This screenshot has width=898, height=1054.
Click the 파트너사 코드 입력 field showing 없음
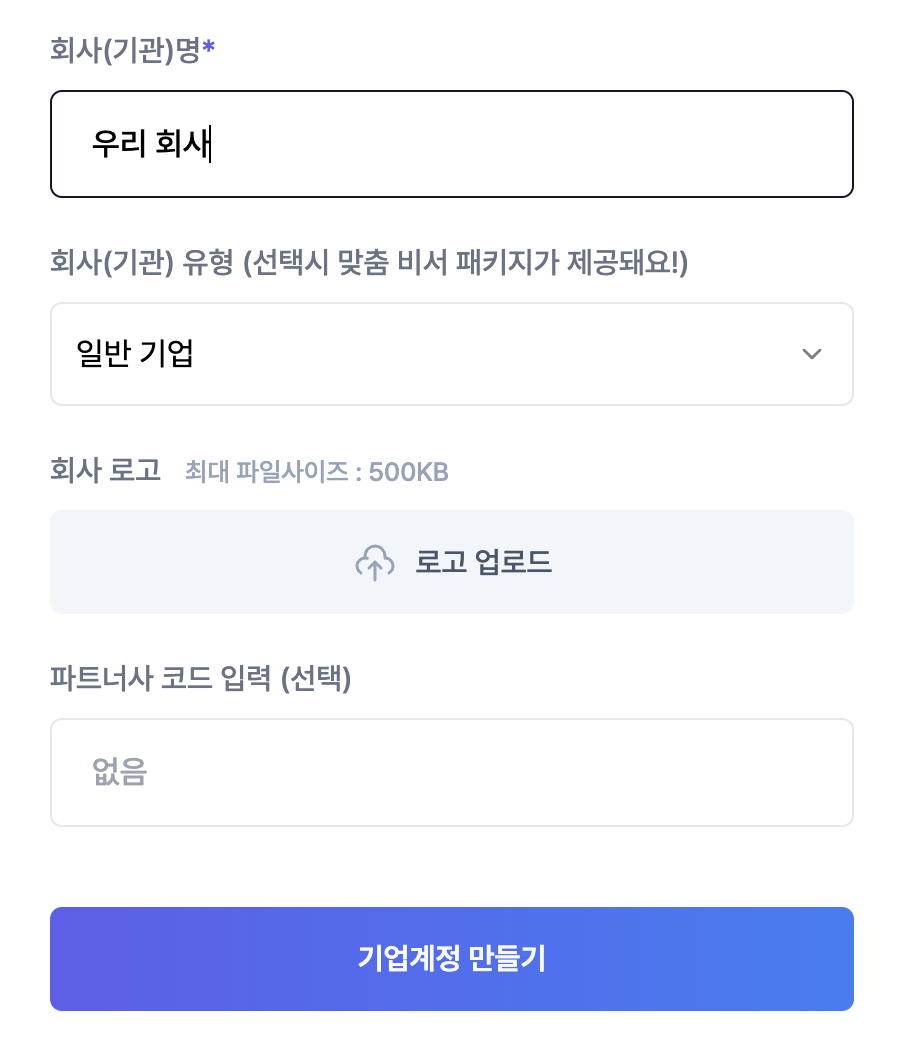pos(452,772)
